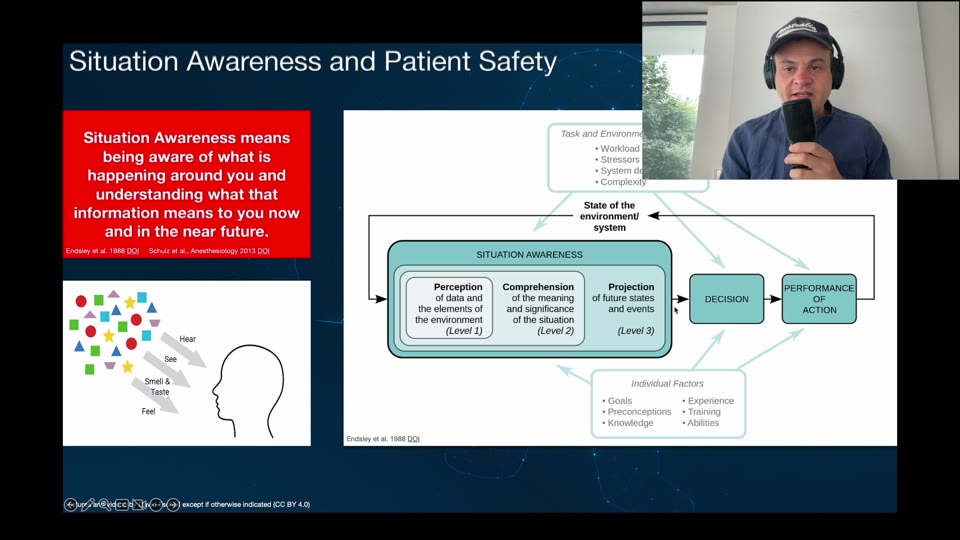Image resolution: width=960 pixels, height=540 pixels.
Task: Click the 'See' arrow label
Action: click(x=170, y=359)
